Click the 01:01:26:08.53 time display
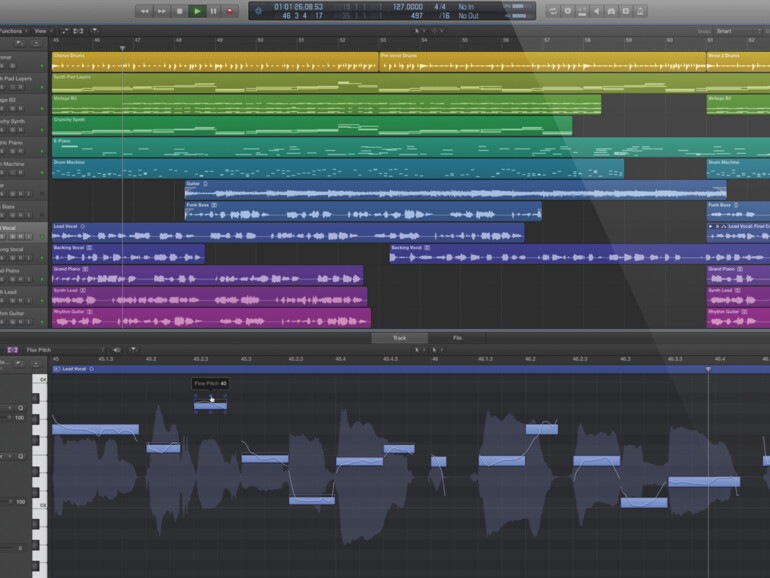 pyautogui.click(x=299, y=7)
